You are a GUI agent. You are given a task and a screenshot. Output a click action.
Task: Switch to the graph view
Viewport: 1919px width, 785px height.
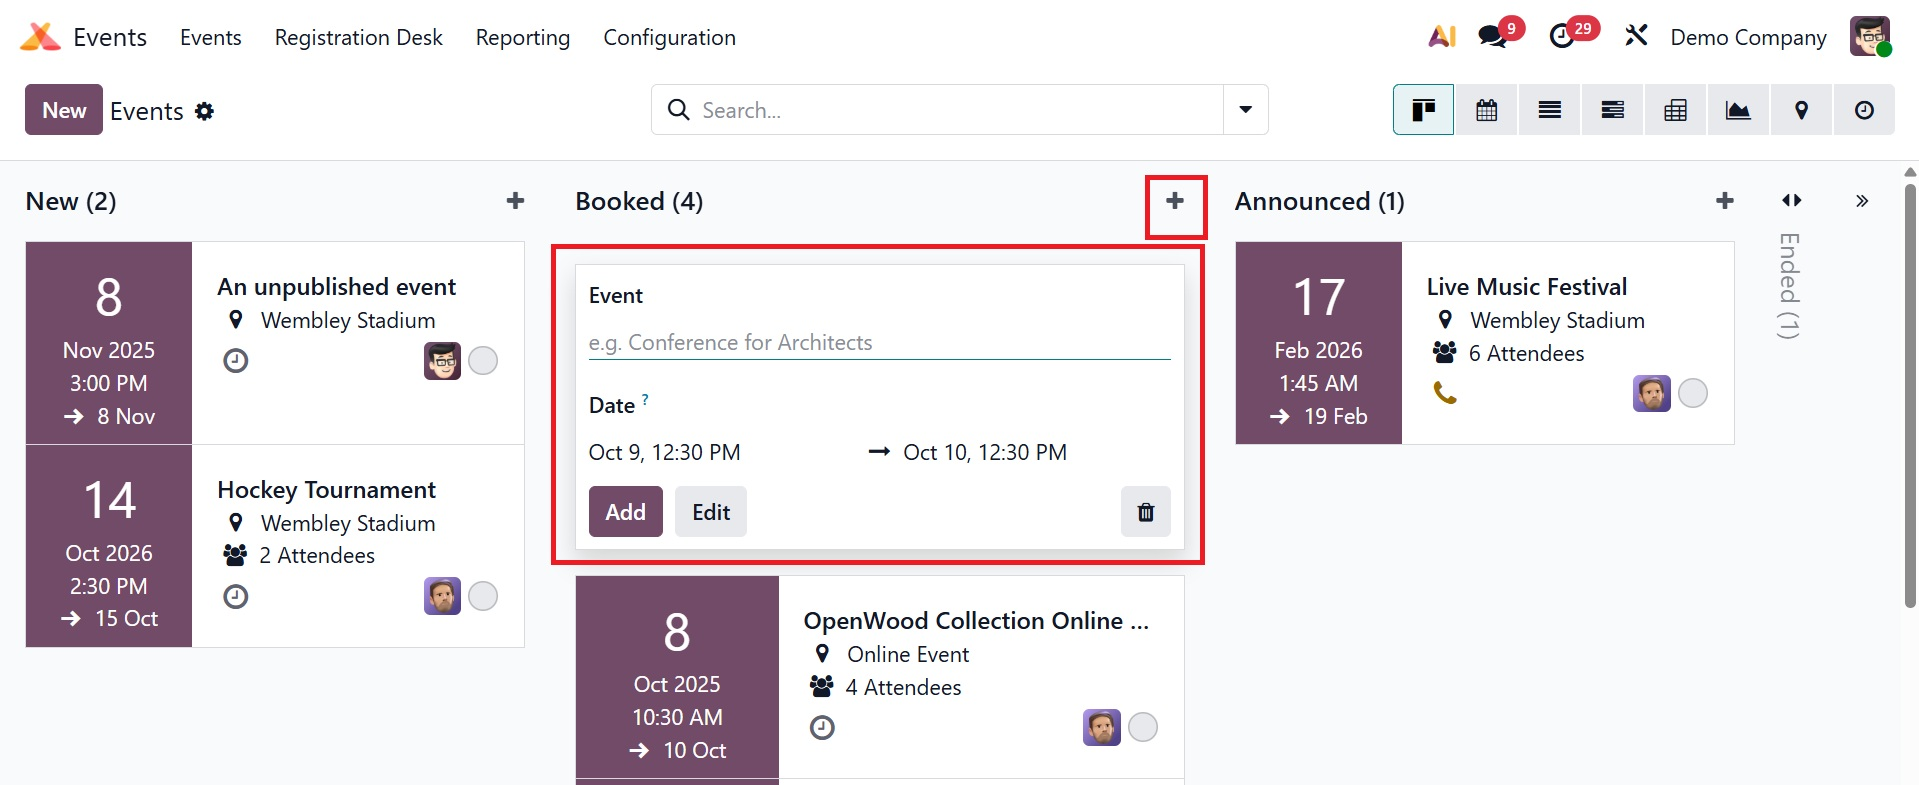(x=1738, y=110)
